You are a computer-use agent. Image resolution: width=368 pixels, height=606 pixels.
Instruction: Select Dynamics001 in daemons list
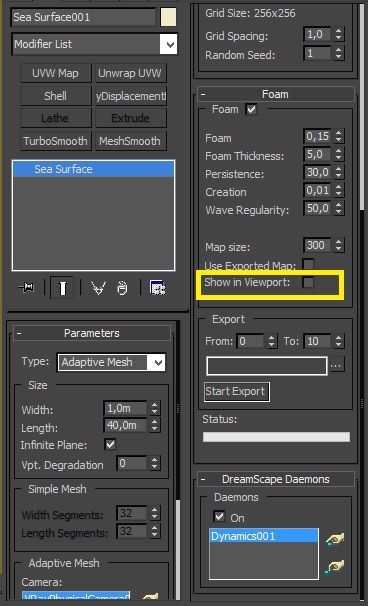coord(264,536)
